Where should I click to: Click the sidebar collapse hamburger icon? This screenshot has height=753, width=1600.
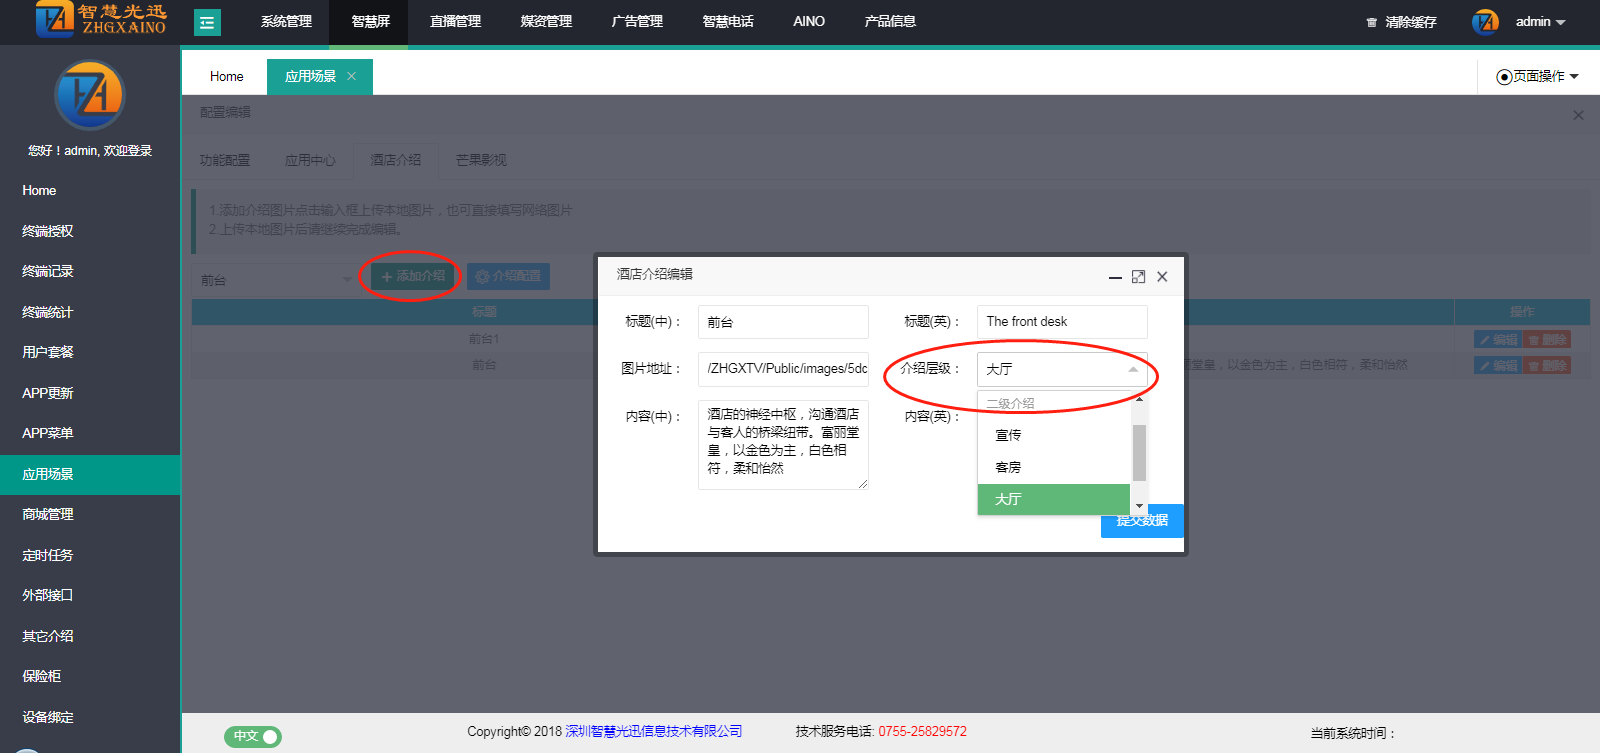pyautogui.click(x=207, y=22)
